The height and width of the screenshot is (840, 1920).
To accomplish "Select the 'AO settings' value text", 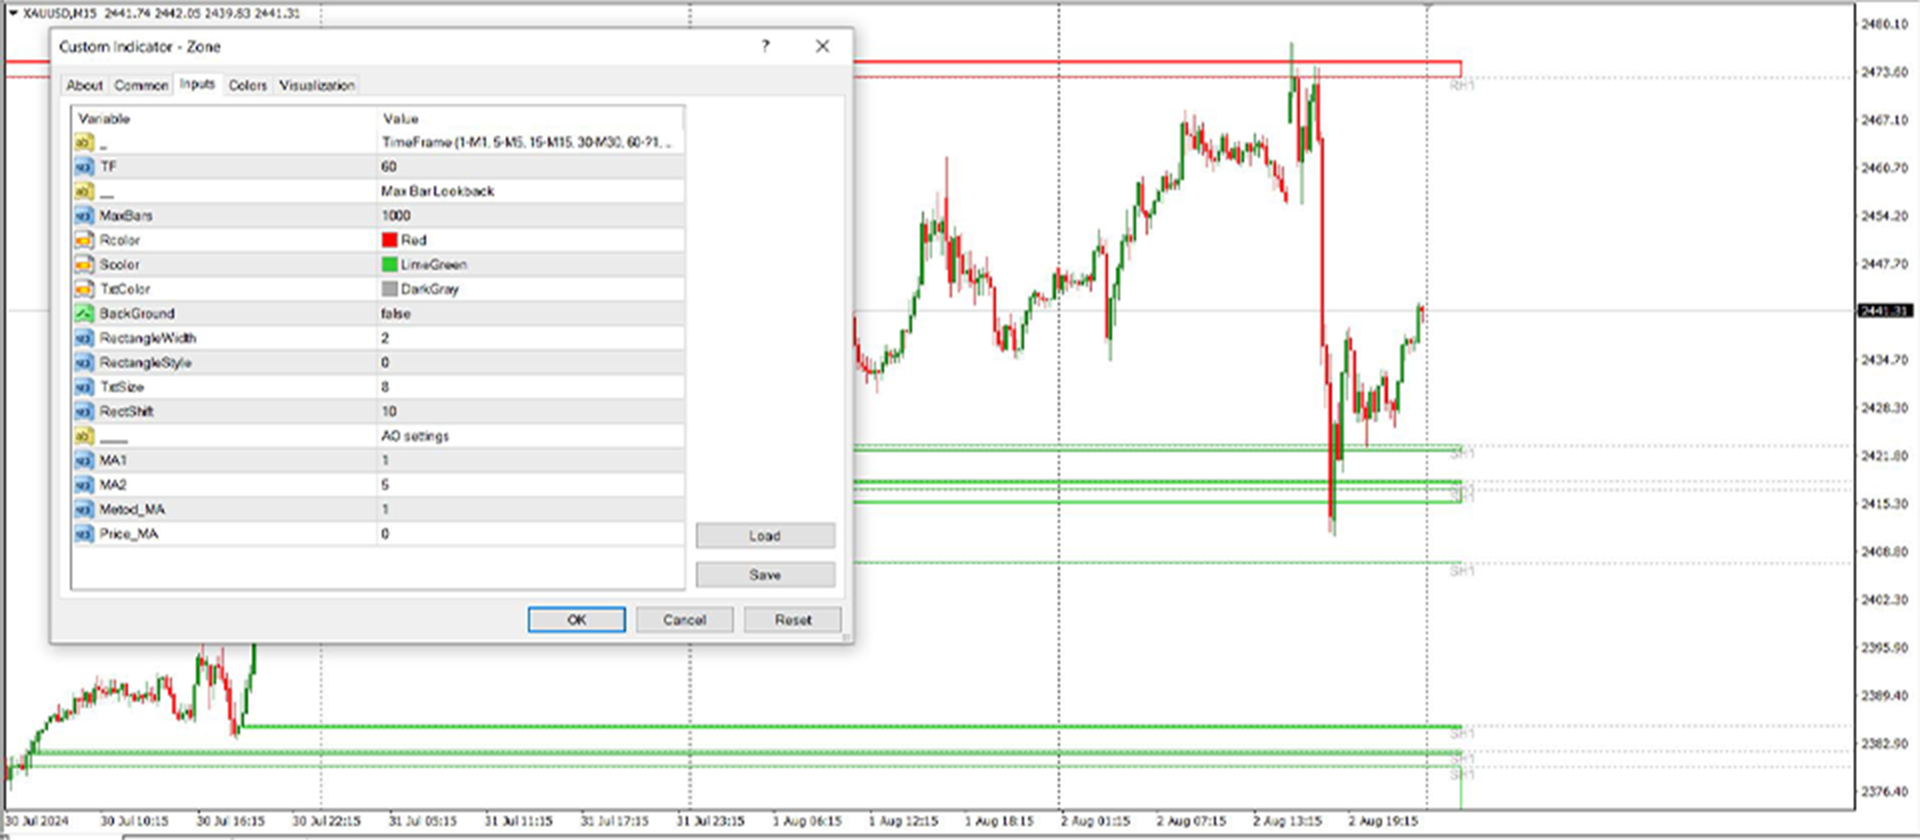I will pyautogui.click(x=415, y=436).
